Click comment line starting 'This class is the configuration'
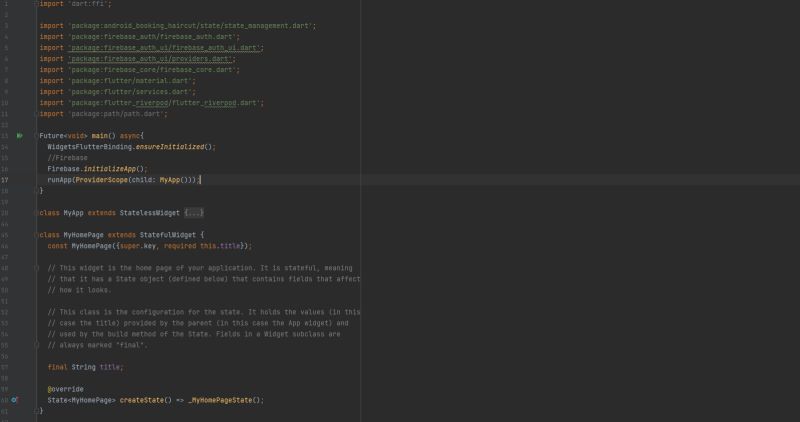The image size is (800, 422). pos(204,312)
